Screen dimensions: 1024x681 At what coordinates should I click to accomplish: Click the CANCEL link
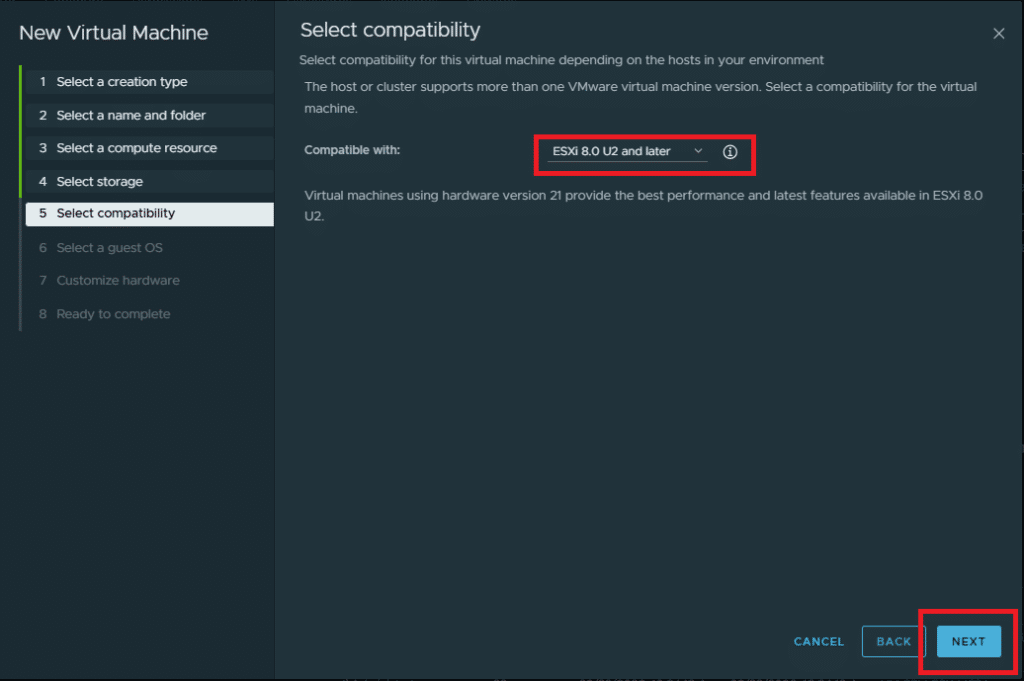(818, 642)
